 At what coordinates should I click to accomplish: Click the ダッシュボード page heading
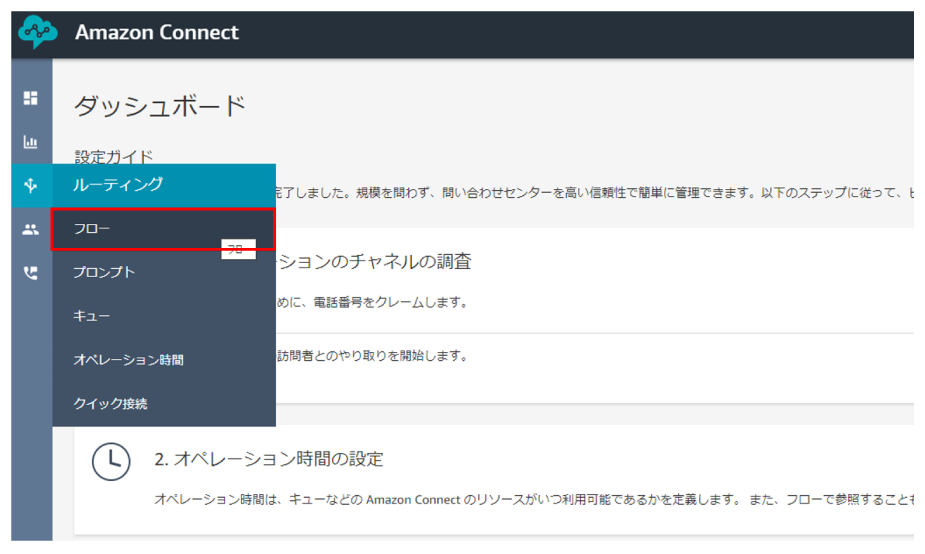pos(160,106)
